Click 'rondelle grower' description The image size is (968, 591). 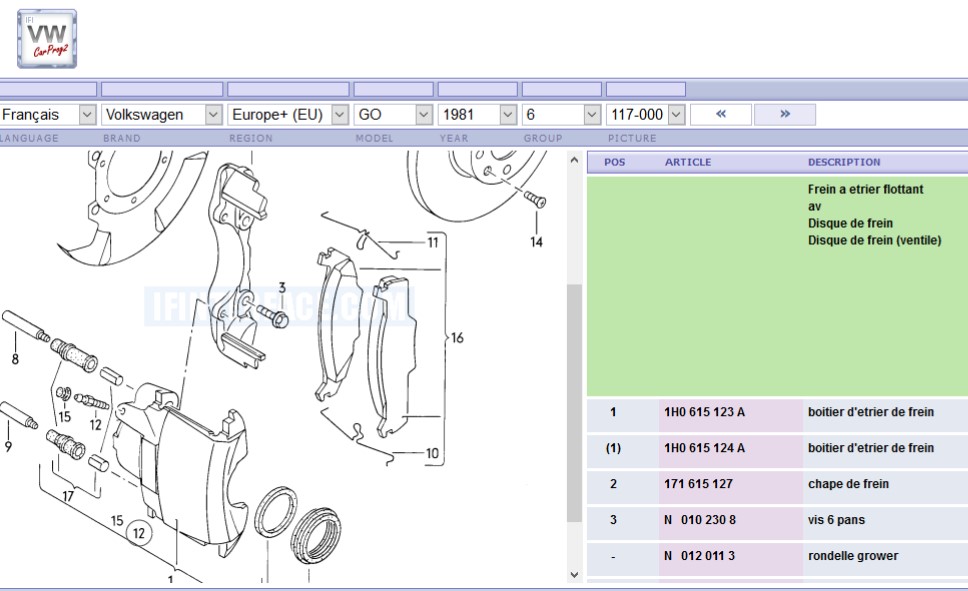(853, 556)
